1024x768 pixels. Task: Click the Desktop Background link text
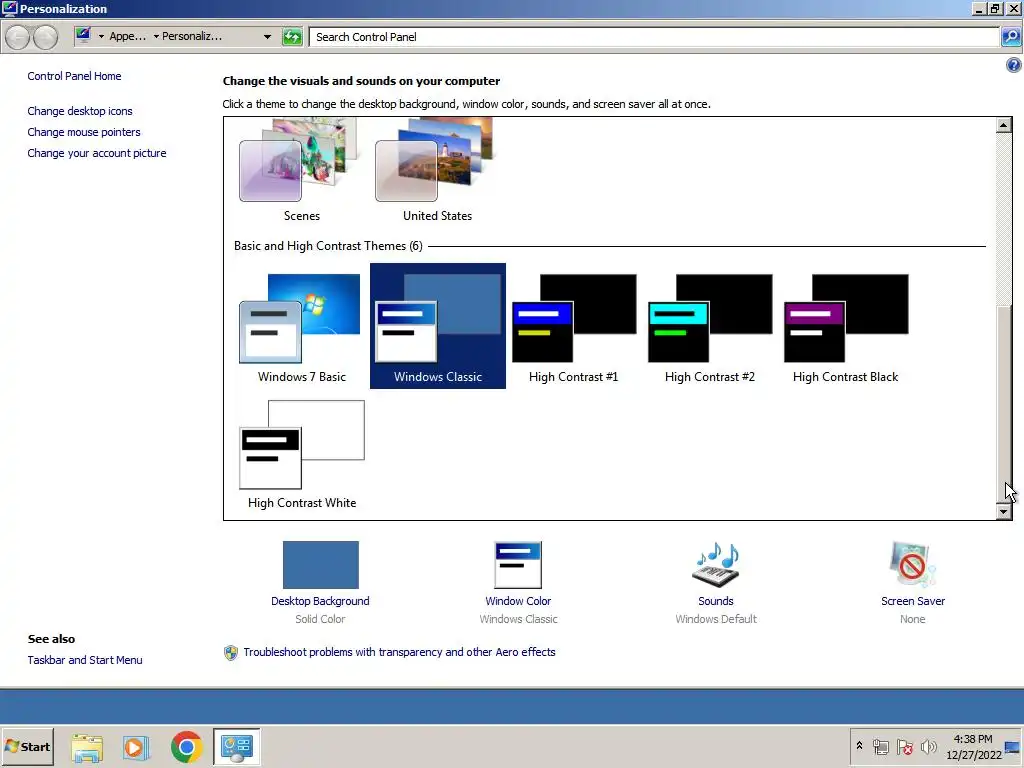click(x=320, y=601)
